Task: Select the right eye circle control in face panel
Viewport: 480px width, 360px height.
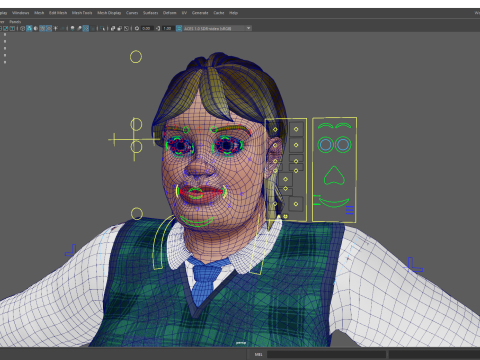Action: point(343,145)
